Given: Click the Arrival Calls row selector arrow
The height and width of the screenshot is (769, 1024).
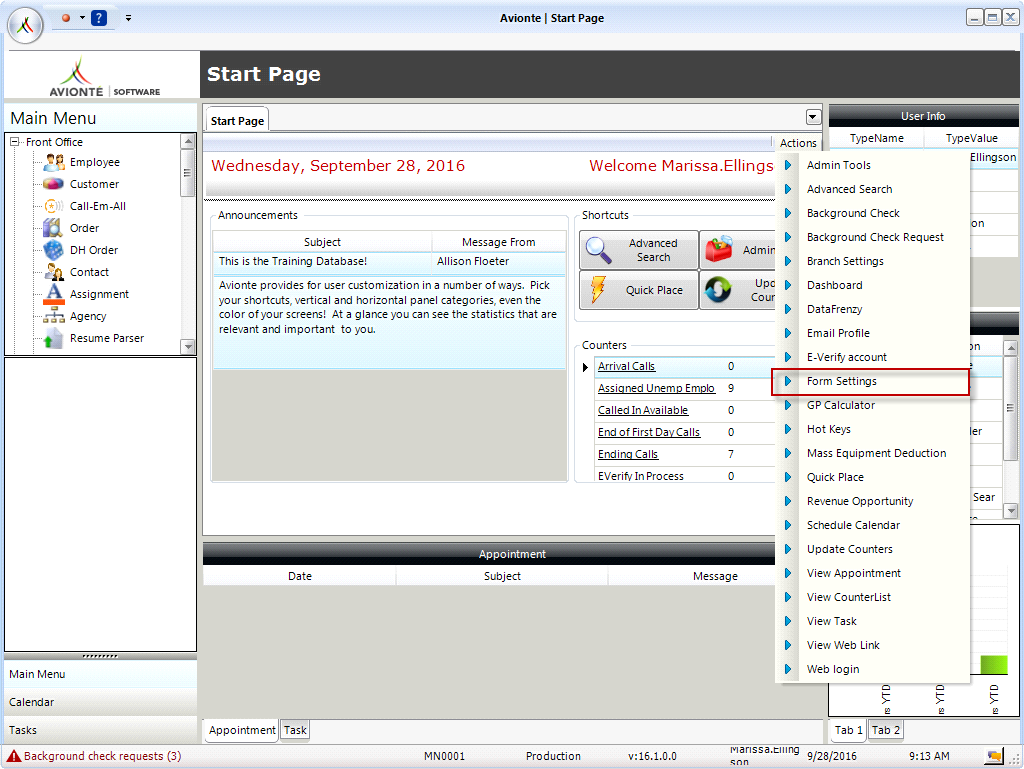Looking at the screenshot, I should tap(586, 368).
